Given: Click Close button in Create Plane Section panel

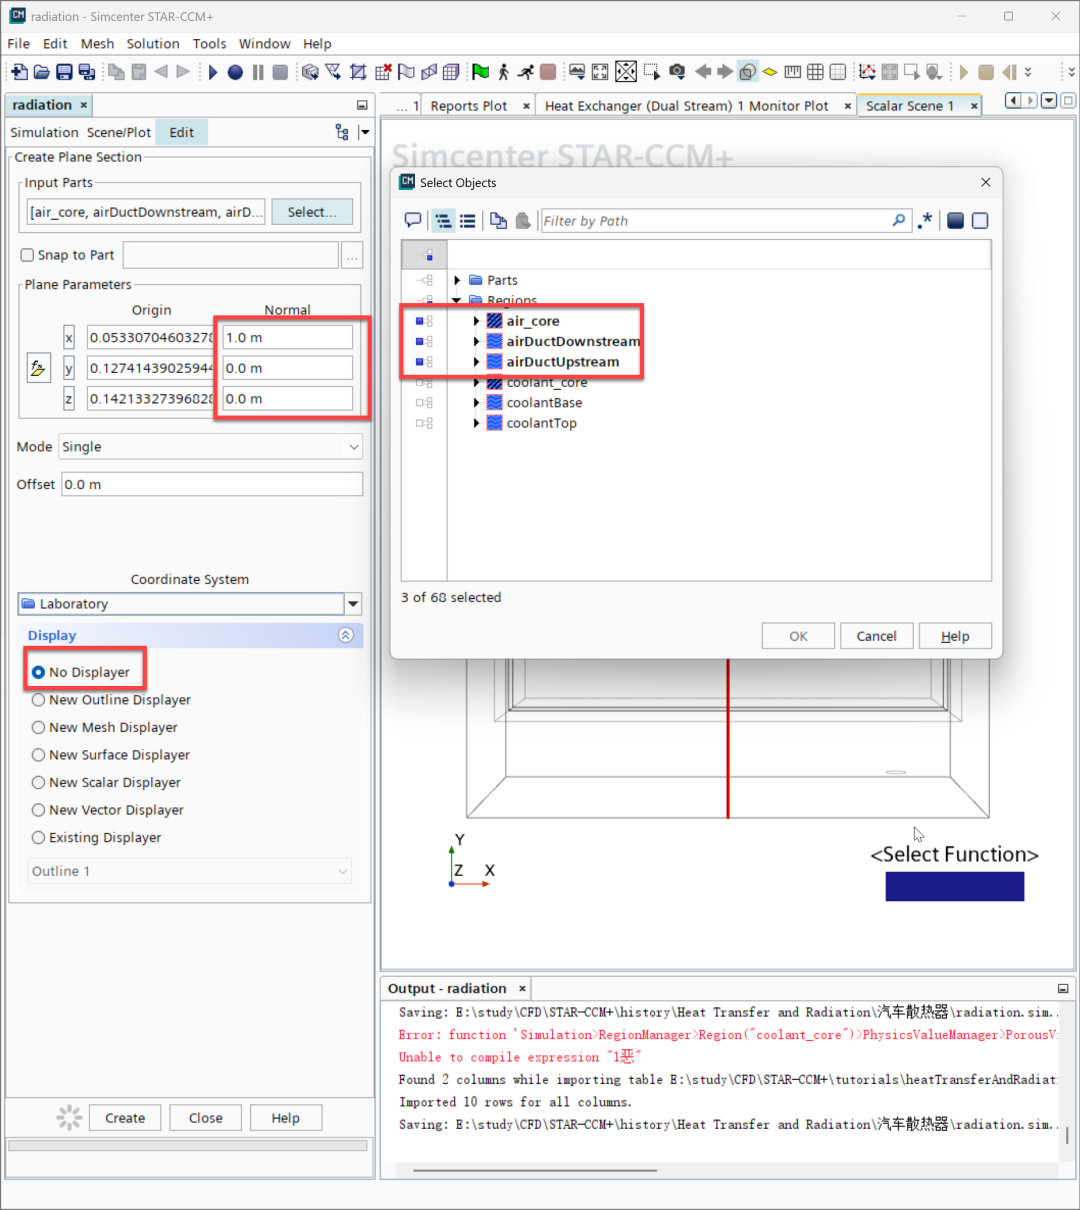Looking at the screenshot, I should pyautogui.click(x=206, y=1118).
